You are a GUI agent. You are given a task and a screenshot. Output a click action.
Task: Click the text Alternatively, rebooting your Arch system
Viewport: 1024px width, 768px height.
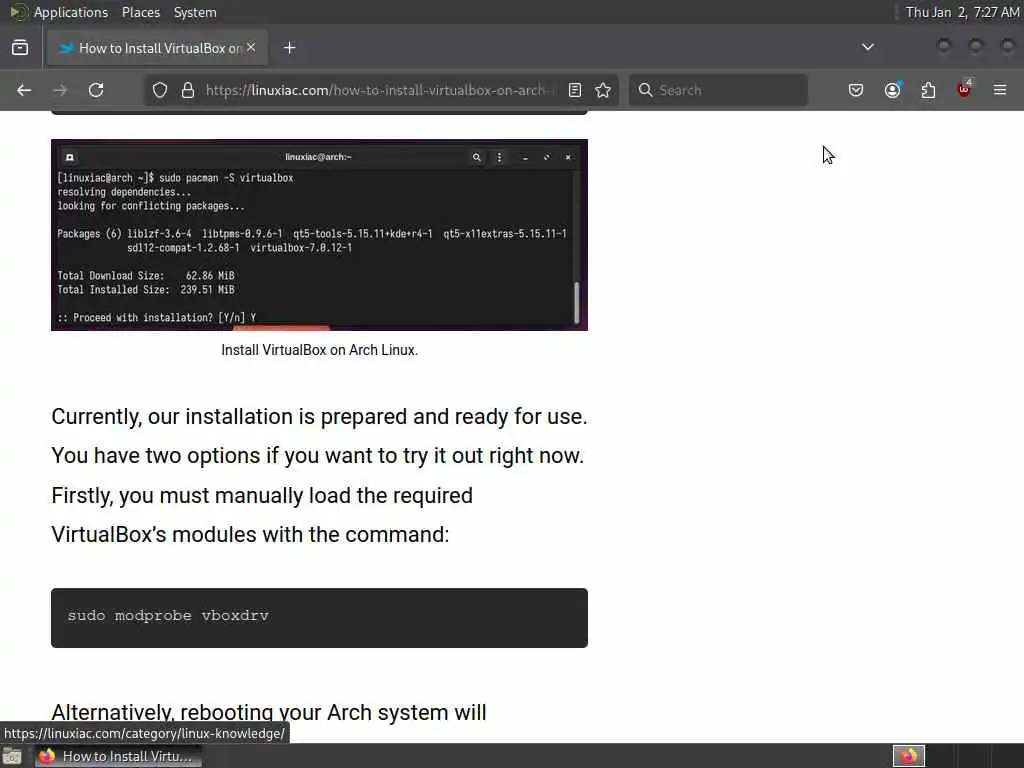(269, 712)
